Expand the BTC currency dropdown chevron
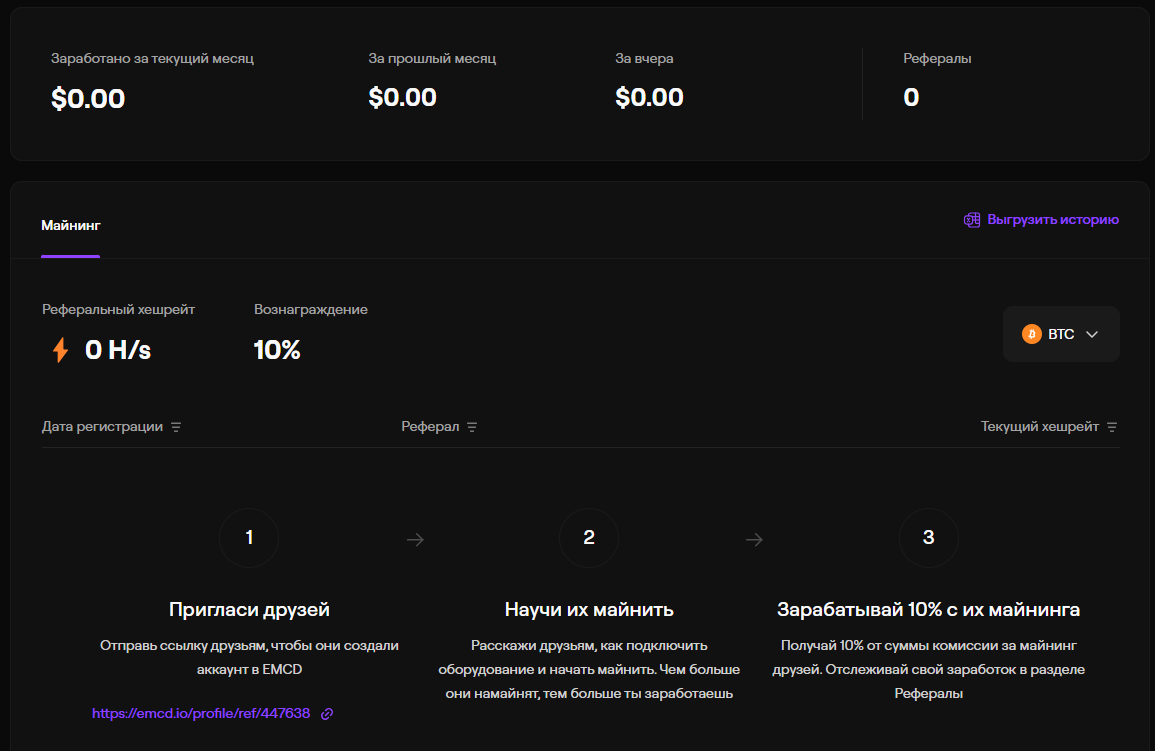 (1092, 334)
